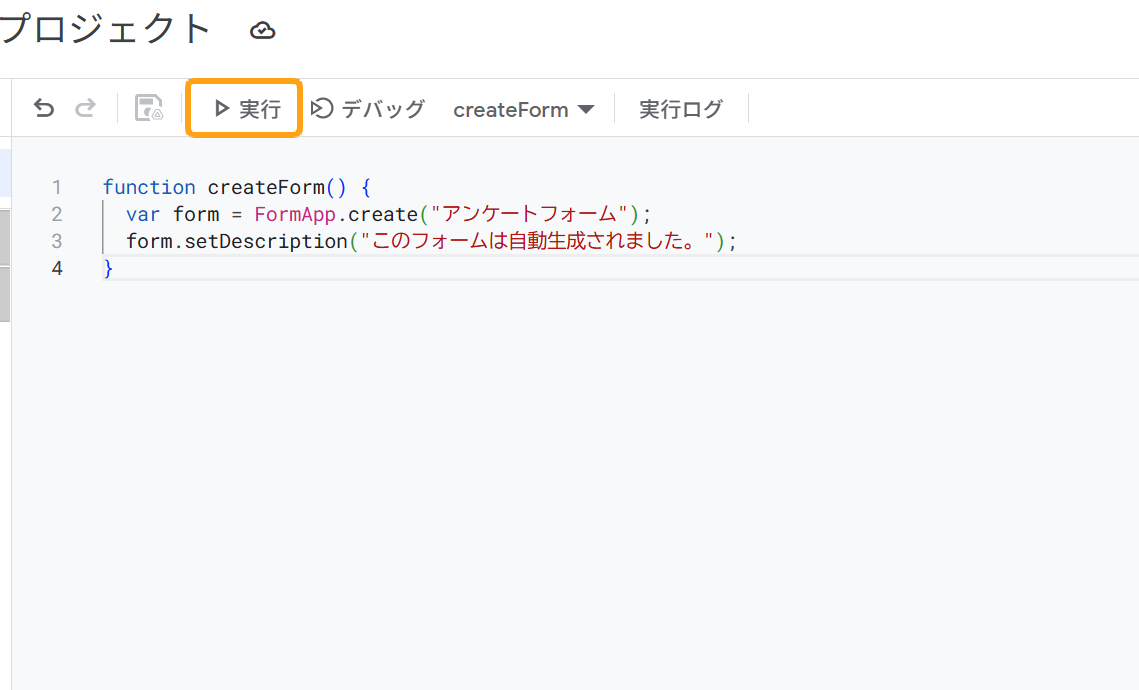
Task: Click the undo arrow icon
Action: (44, 108)
